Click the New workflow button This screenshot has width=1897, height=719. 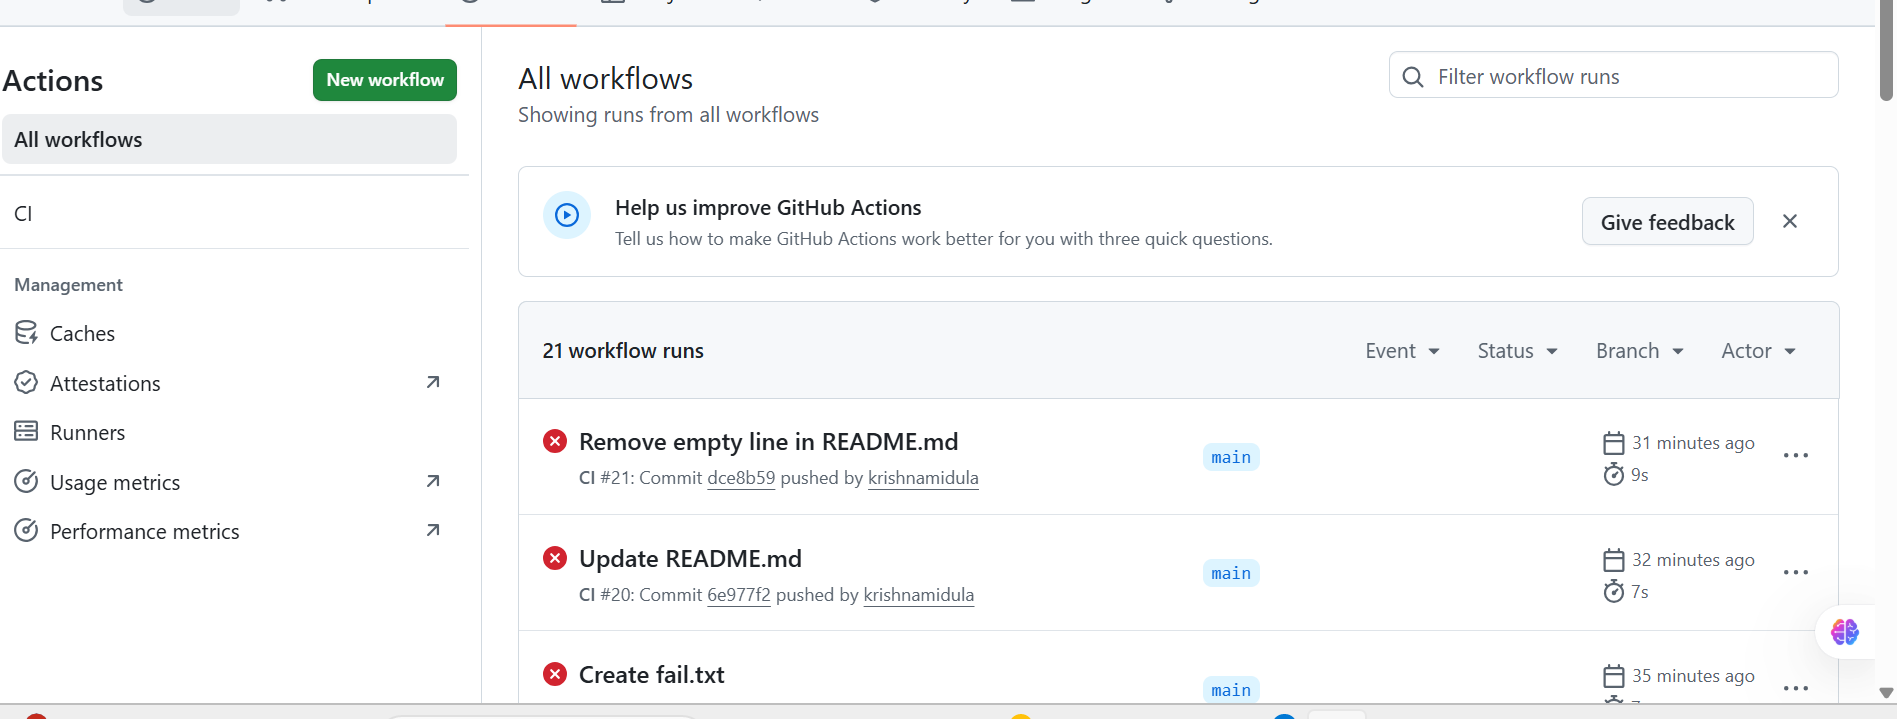coord(385,80)
